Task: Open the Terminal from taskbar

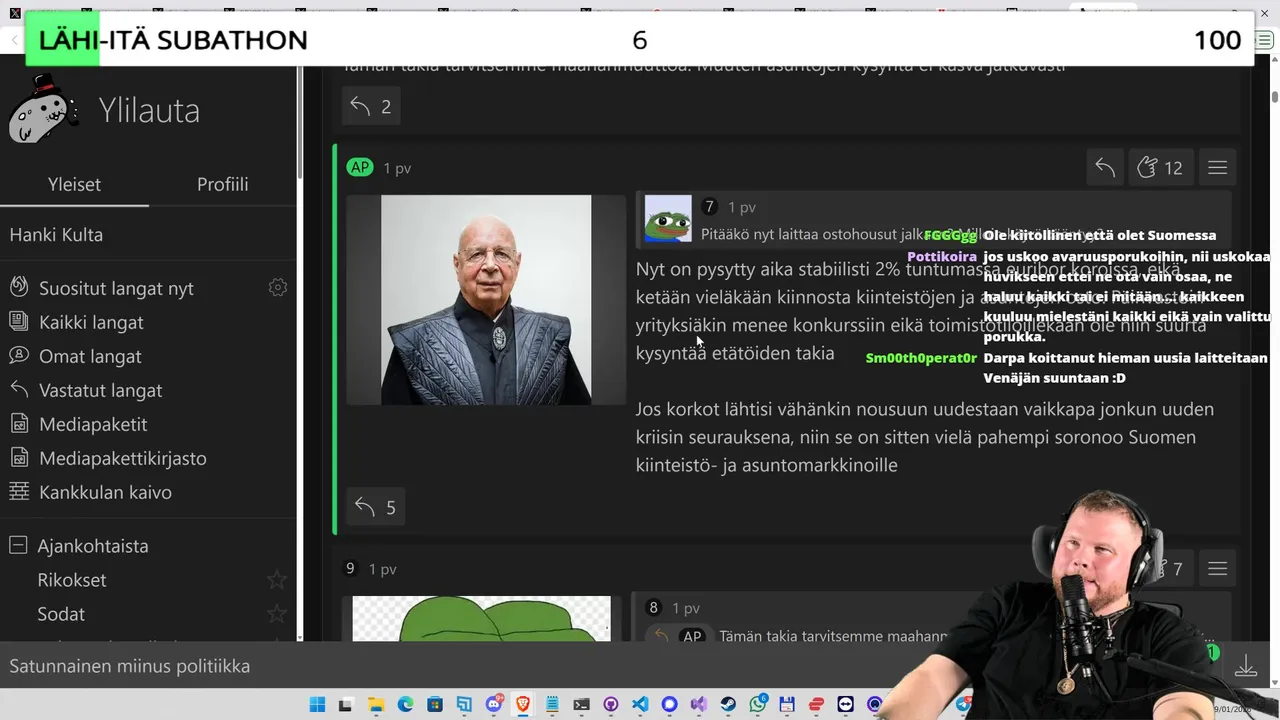Action: [581, 705]
